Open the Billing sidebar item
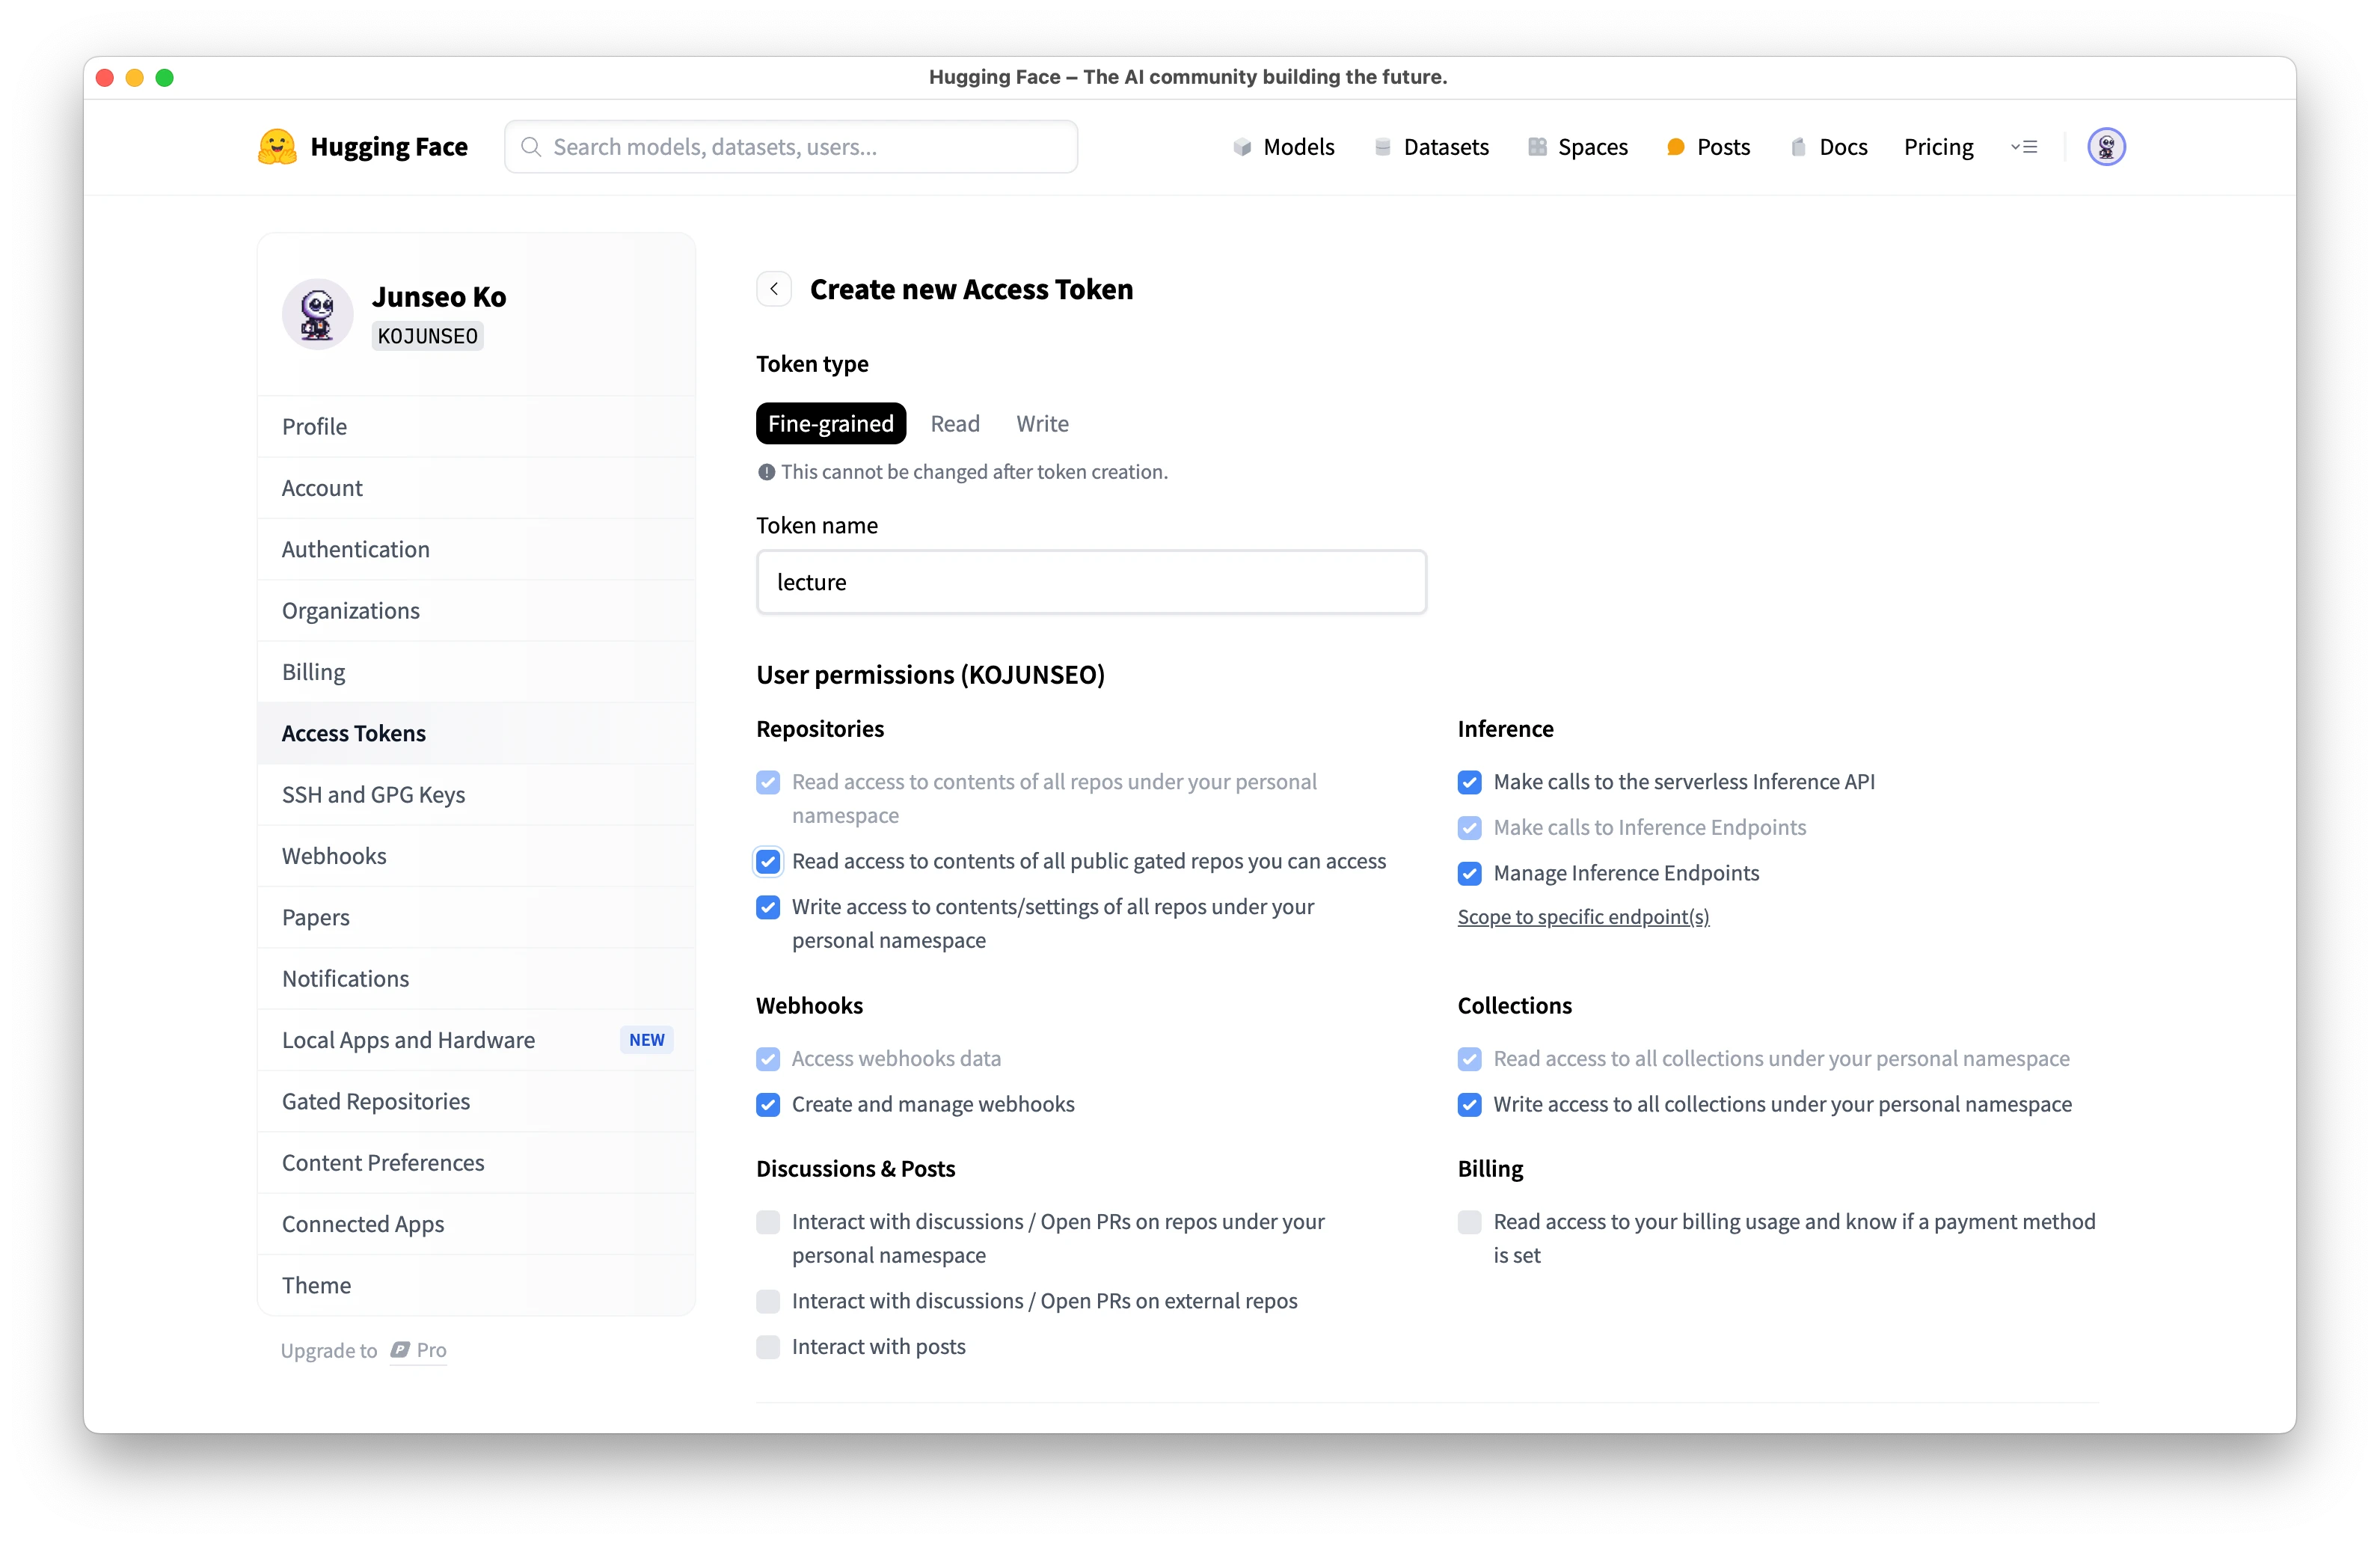Image resolution: width=2380 pixels, height=1544 pixels. coord(476,672)
